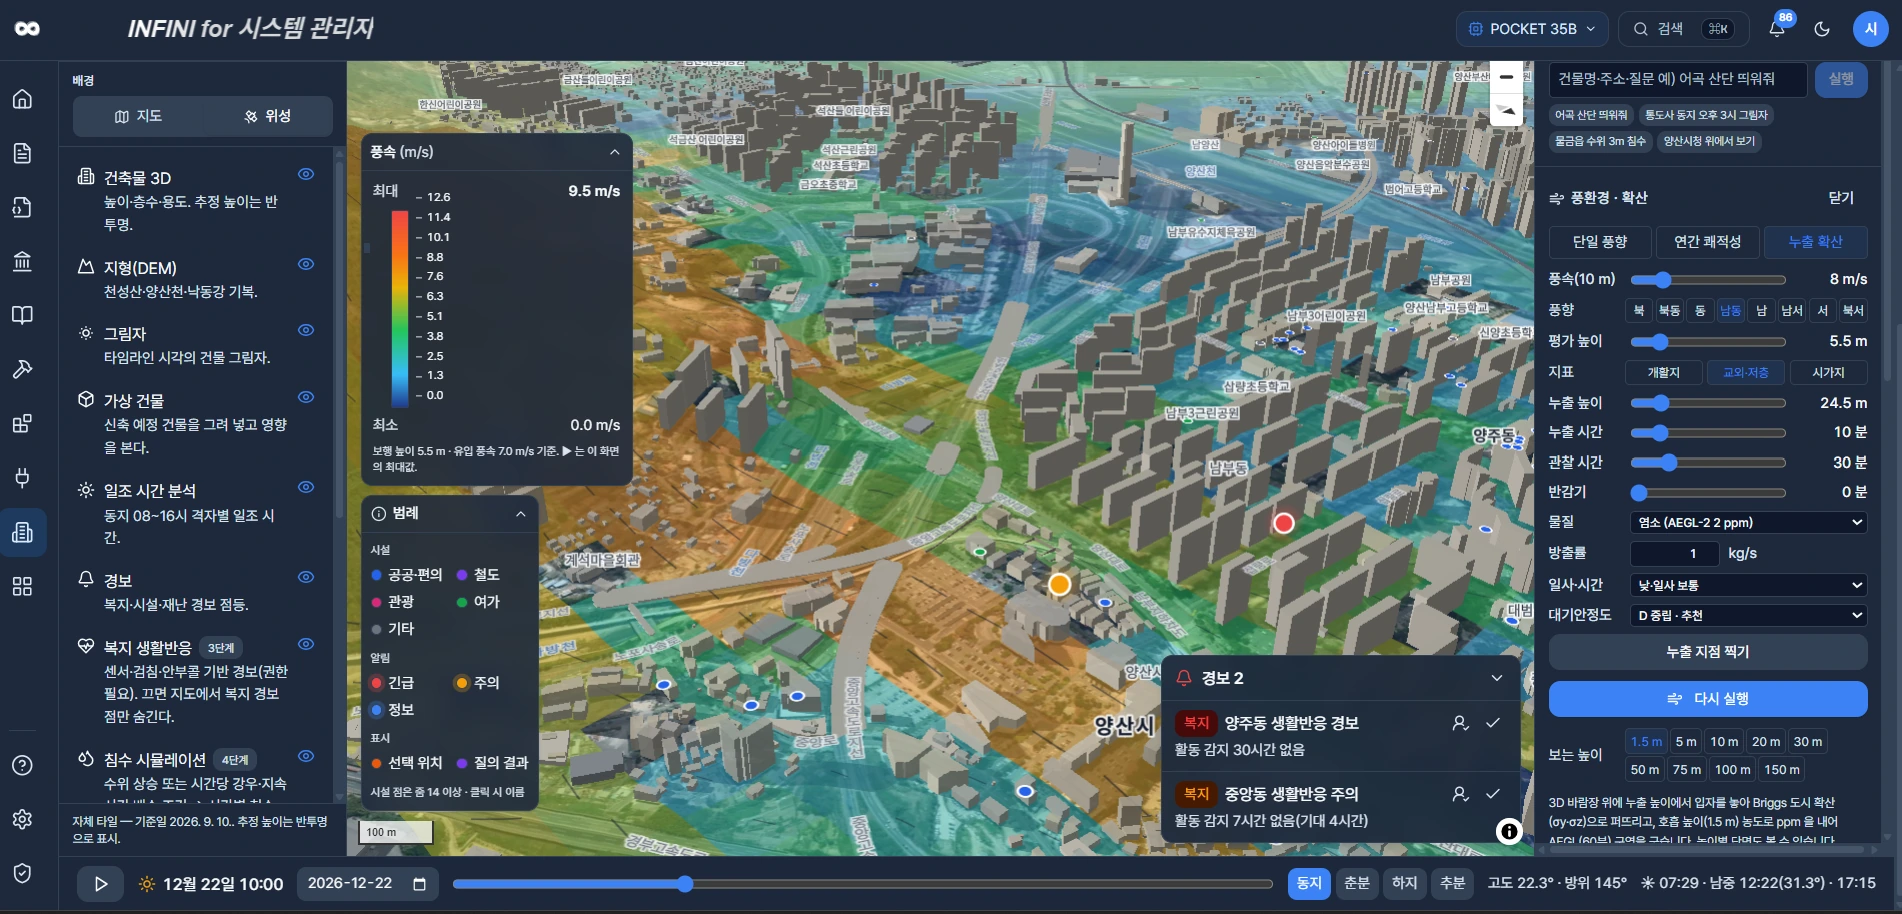
Task: Open the document icon in the sidebar
Action: [x=22, y=153]
